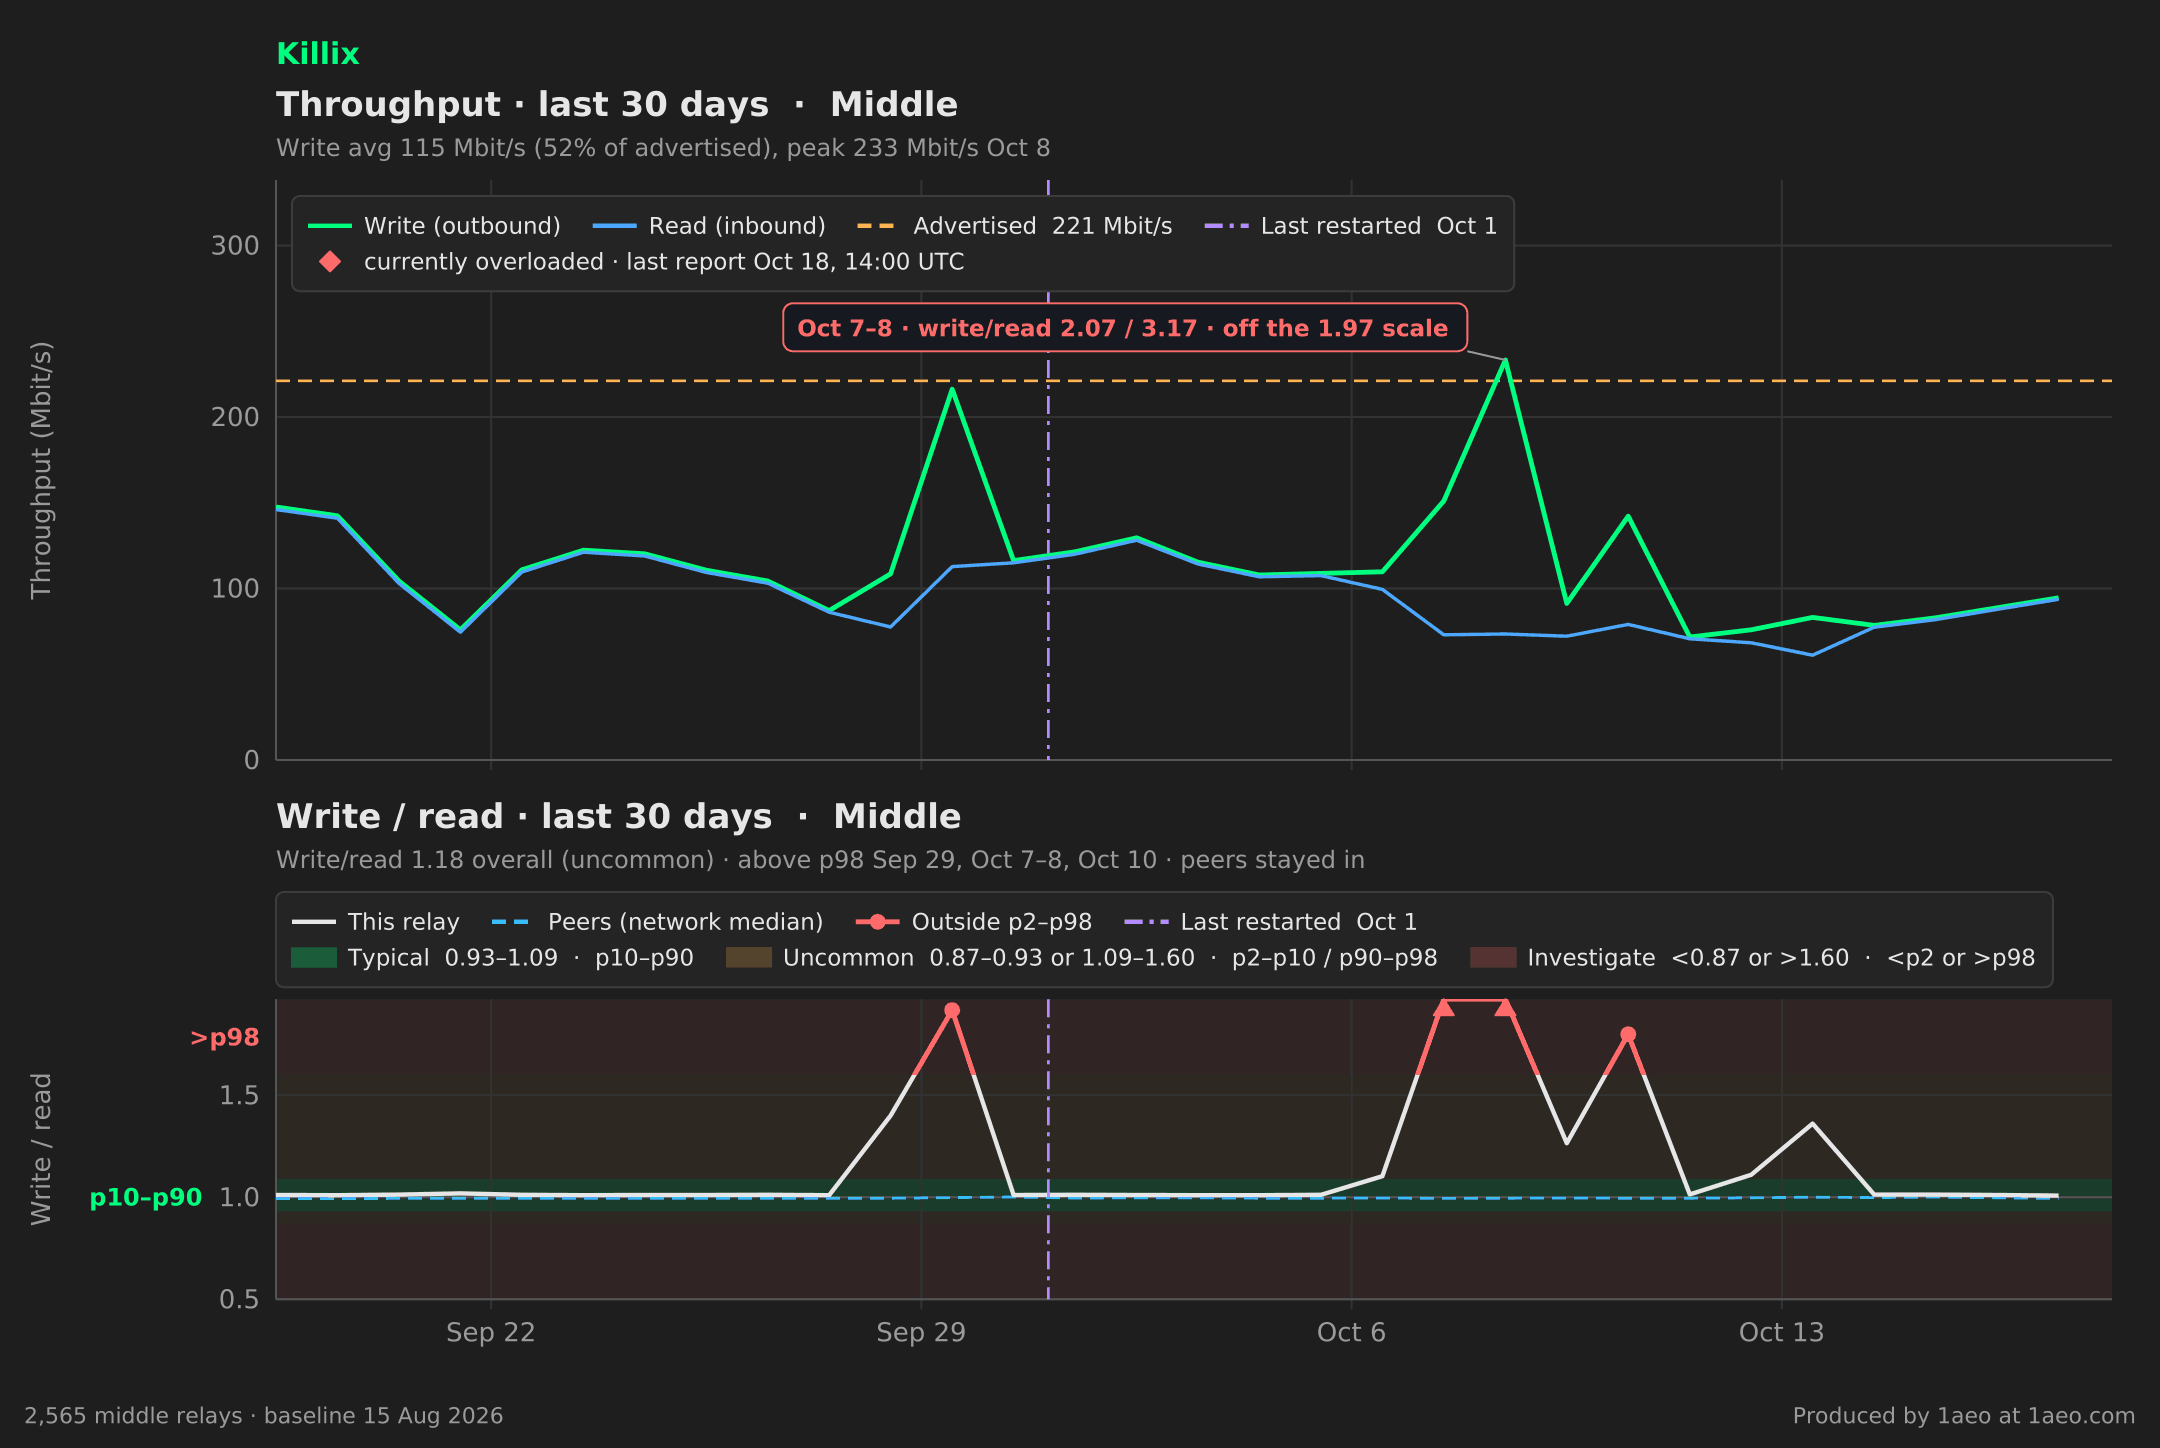
Task: Click the Outside p2–p98 legend entry
Action: 974,922
